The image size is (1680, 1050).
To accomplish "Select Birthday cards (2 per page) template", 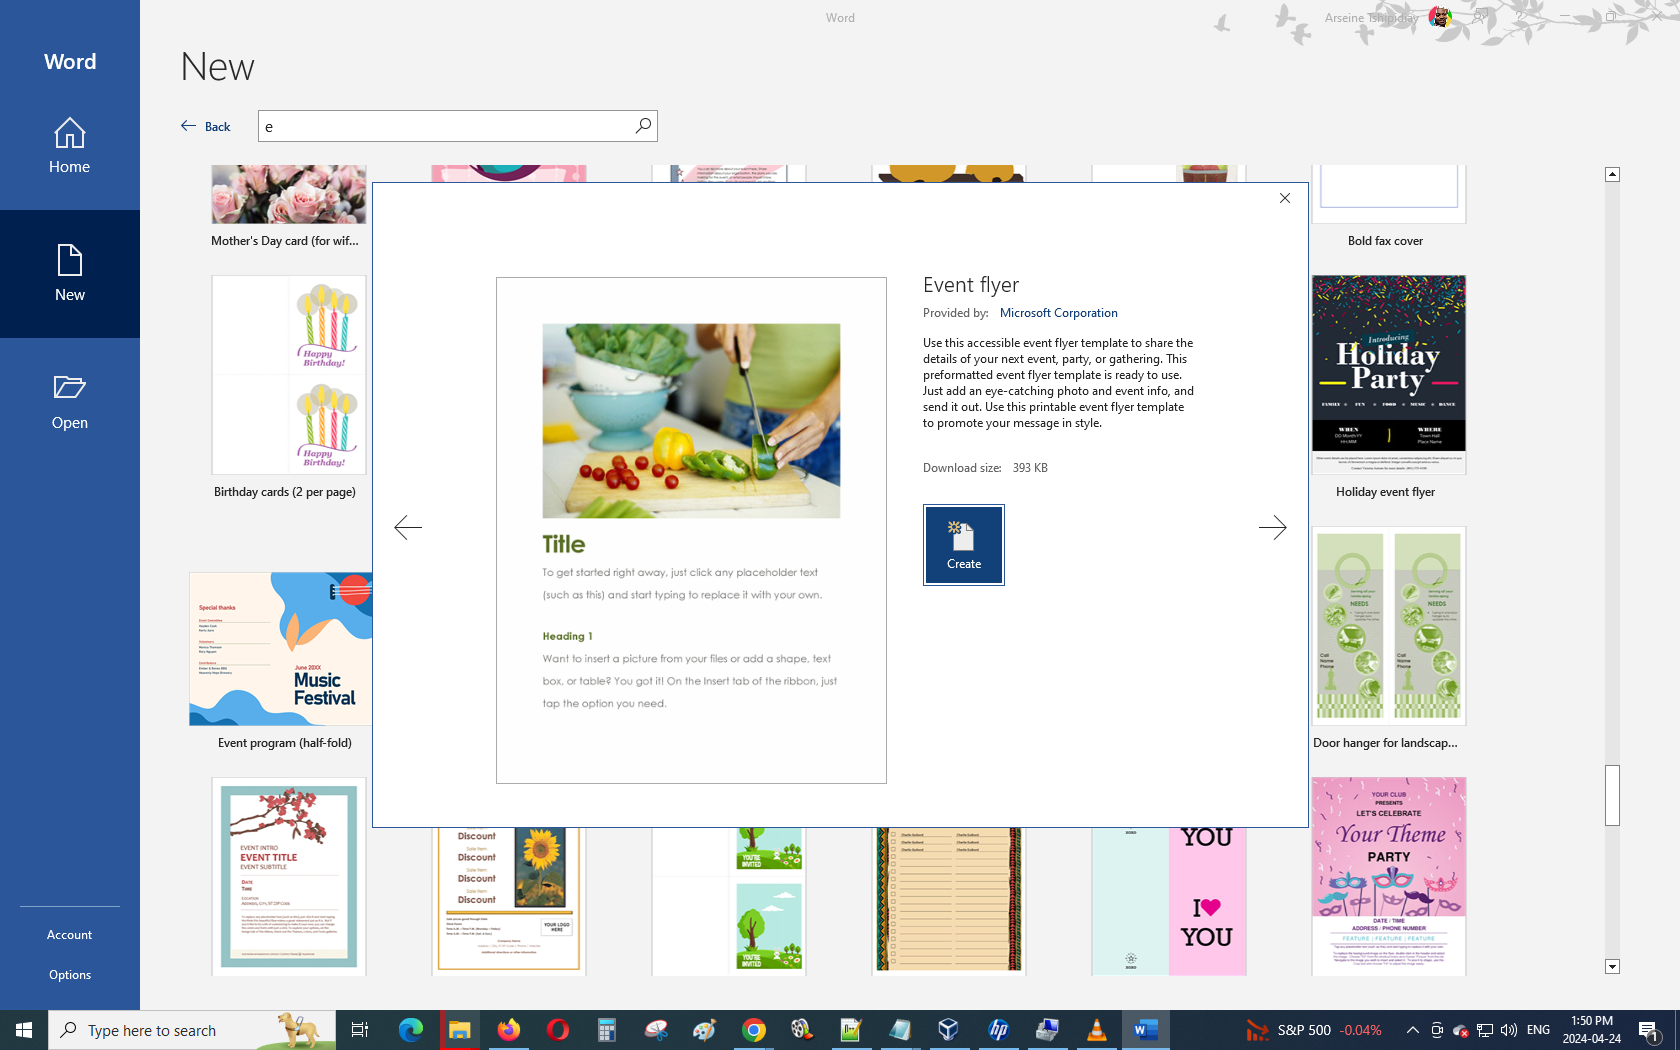I will [x=289, y=375].
